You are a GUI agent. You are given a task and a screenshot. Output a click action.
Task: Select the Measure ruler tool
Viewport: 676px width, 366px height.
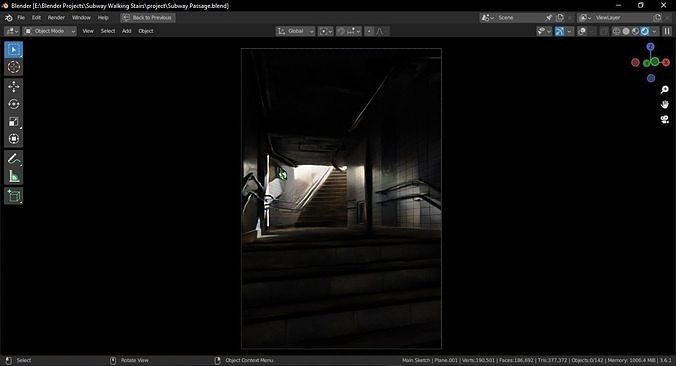click(13, 176)
